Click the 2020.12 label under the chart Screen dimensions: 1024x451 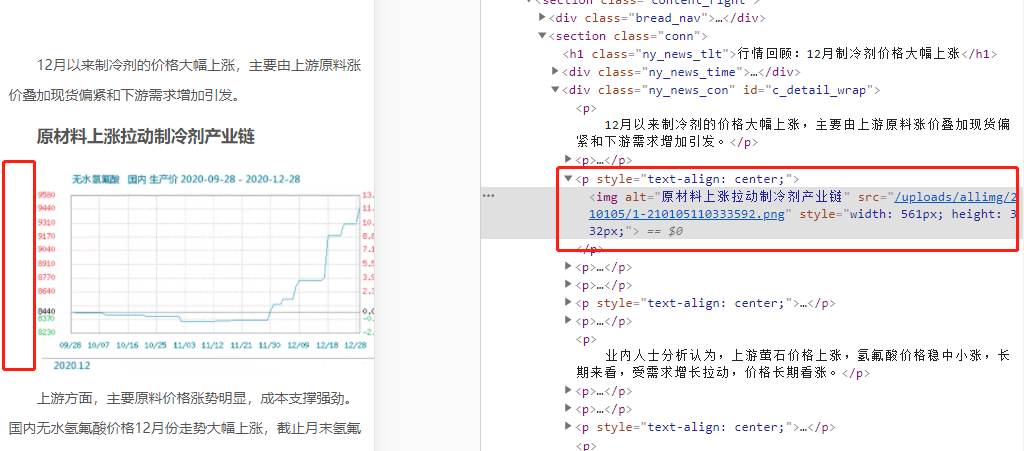(72, 366)
